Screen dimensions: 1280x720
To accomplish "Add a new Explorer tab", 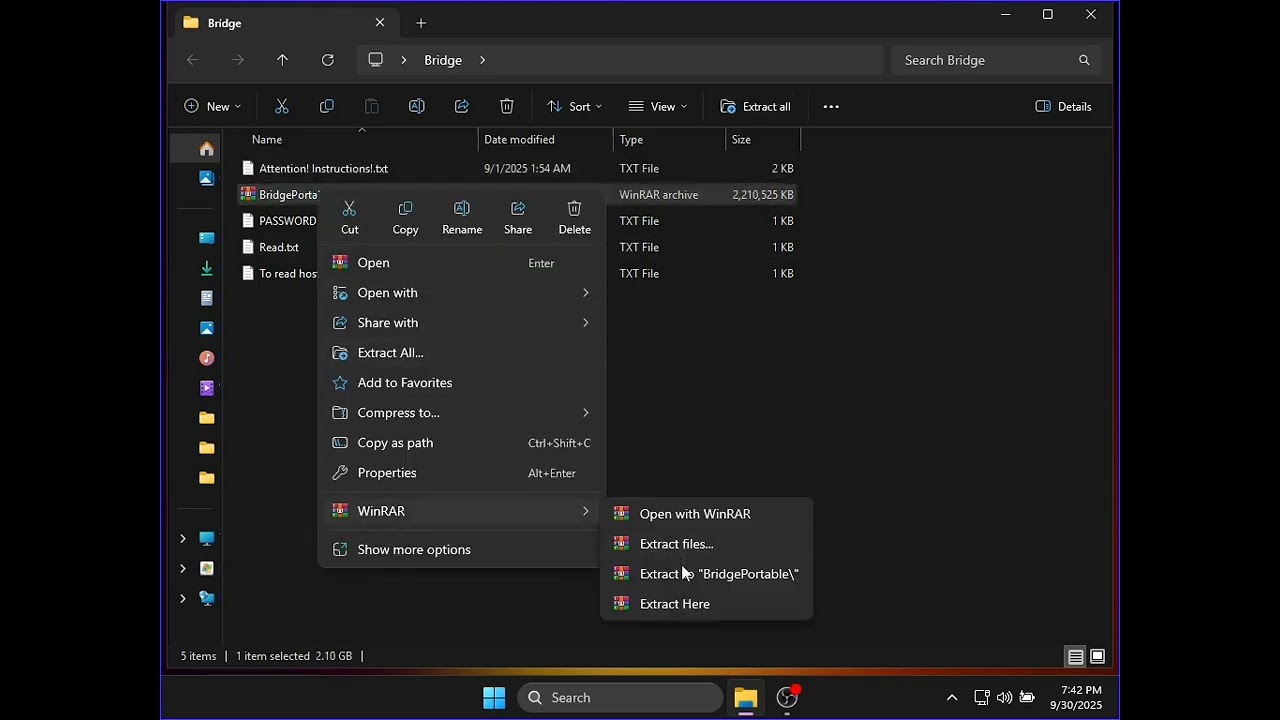I will point(421,23).
